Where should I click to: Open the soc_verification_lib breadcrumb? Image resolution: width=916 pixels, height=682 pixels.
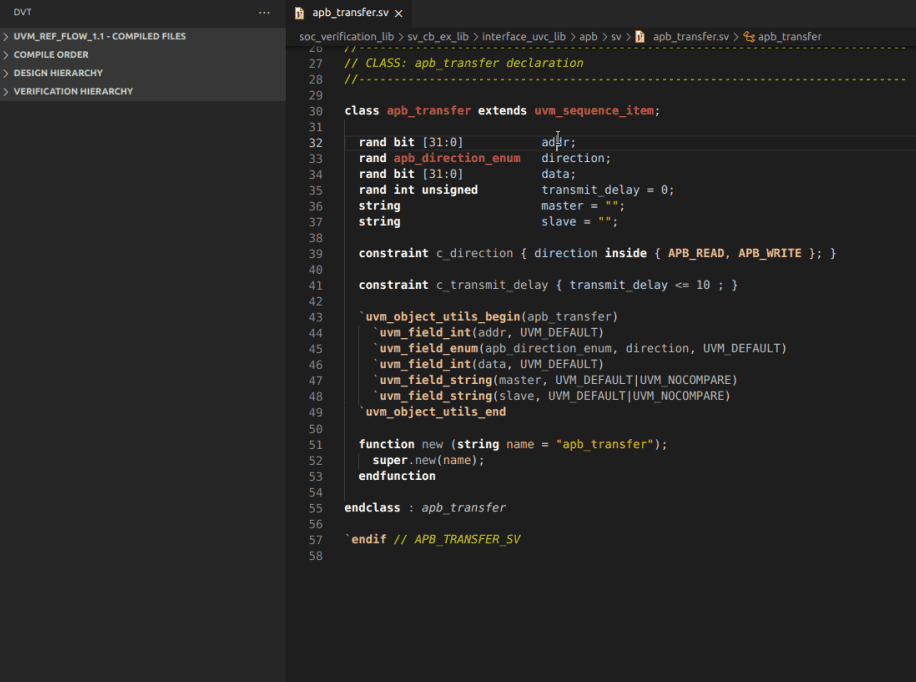click(346, 37)
